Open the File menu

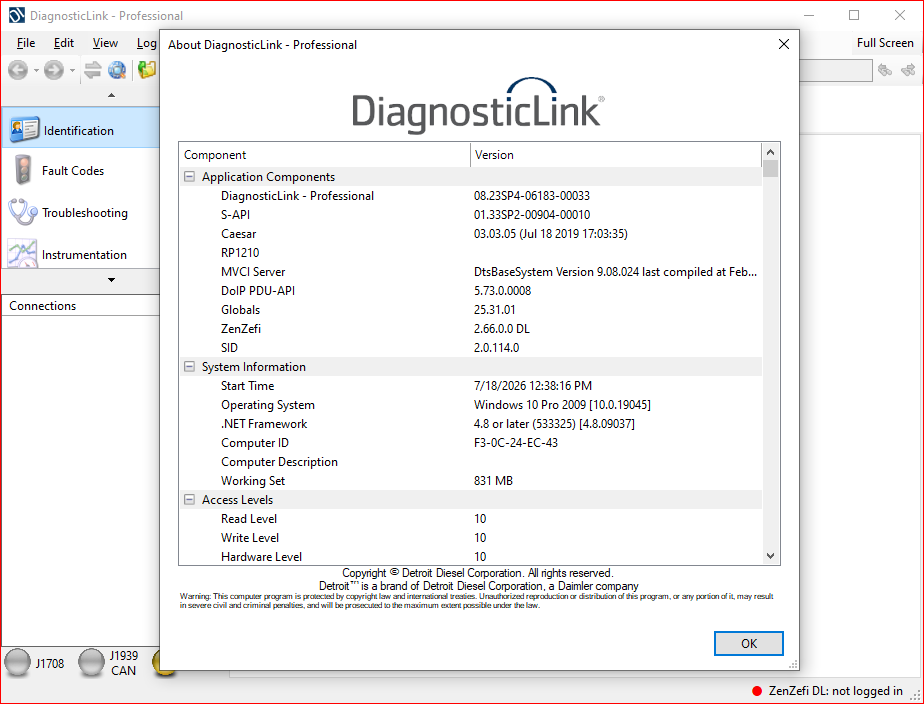[x=26, y=43]
